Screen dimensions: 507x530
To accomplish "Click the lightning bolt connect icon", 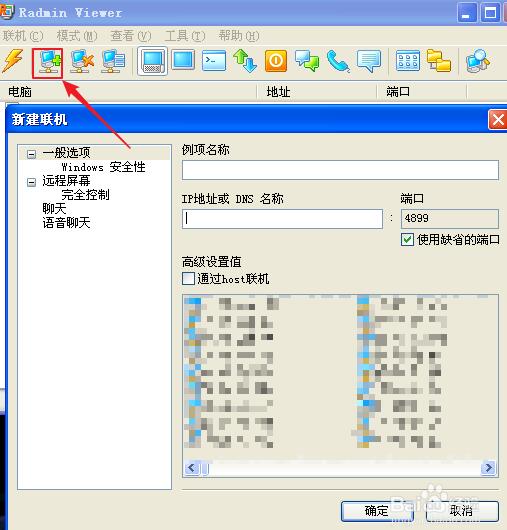I will tap(13, 61).
